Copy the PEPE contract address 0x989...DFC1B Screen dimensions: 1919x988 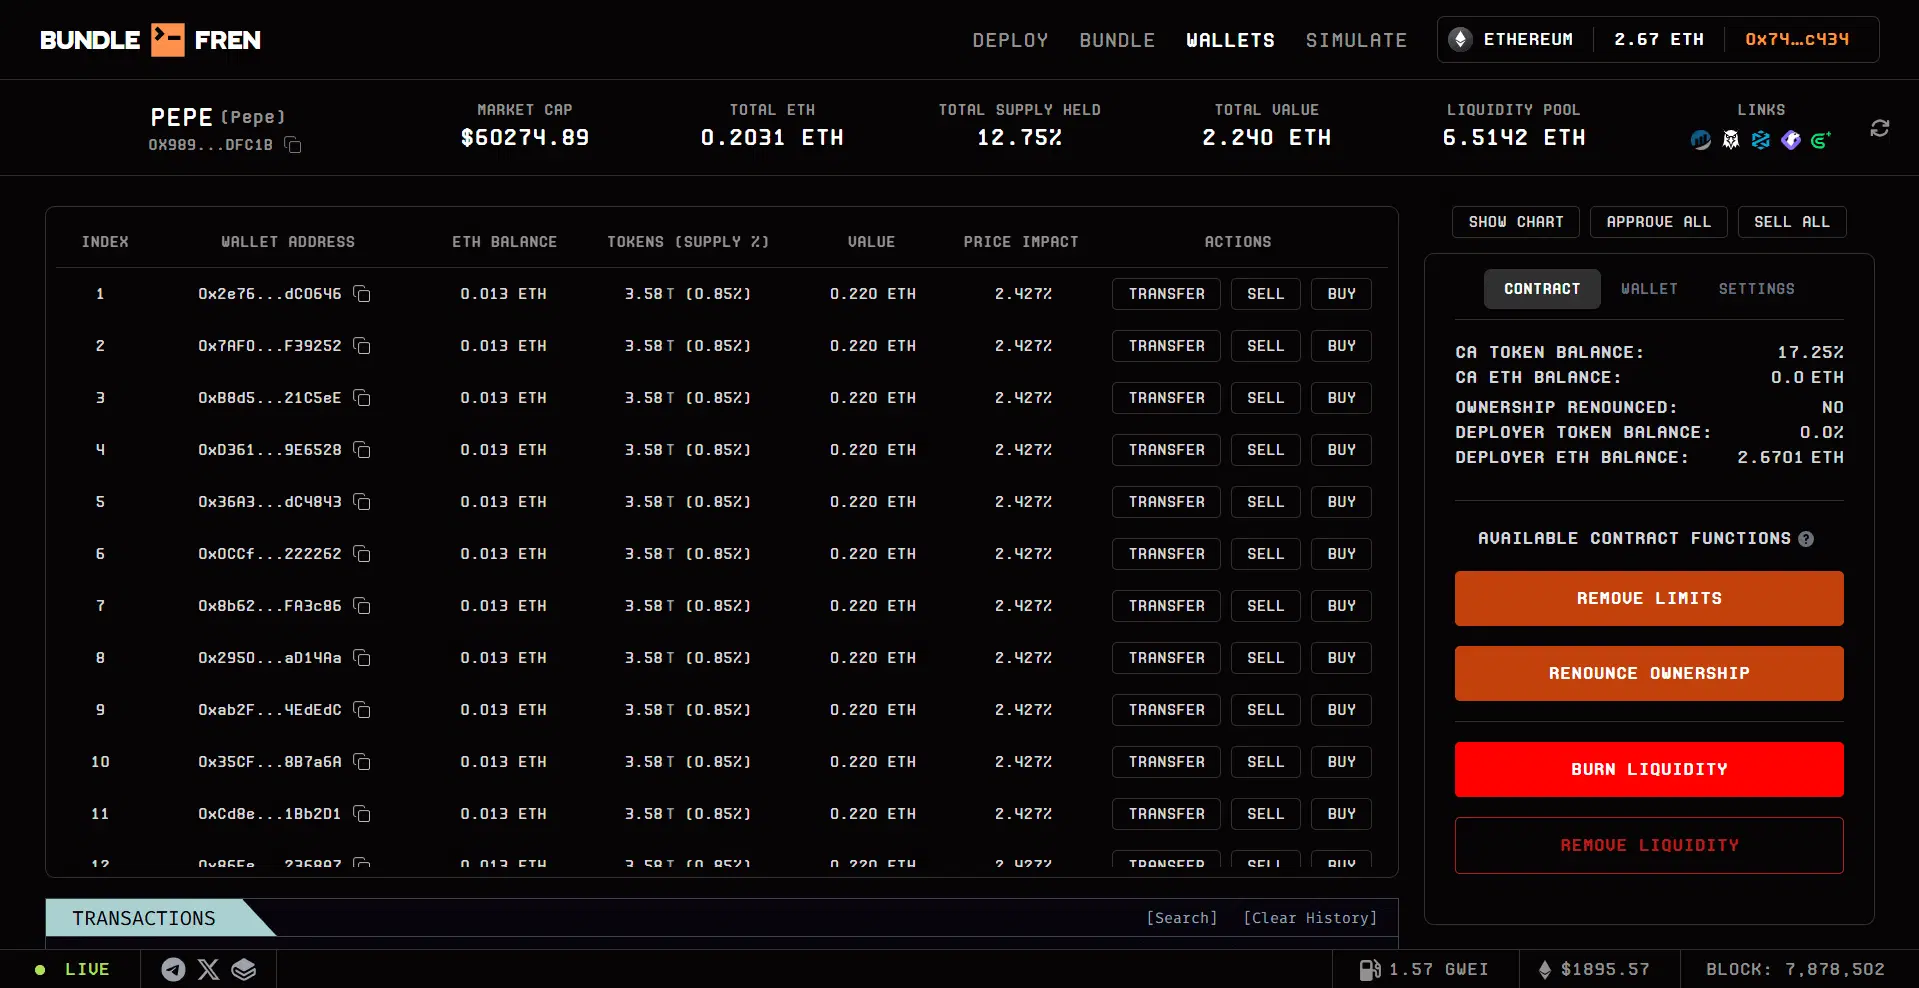[x=293, y=145]
